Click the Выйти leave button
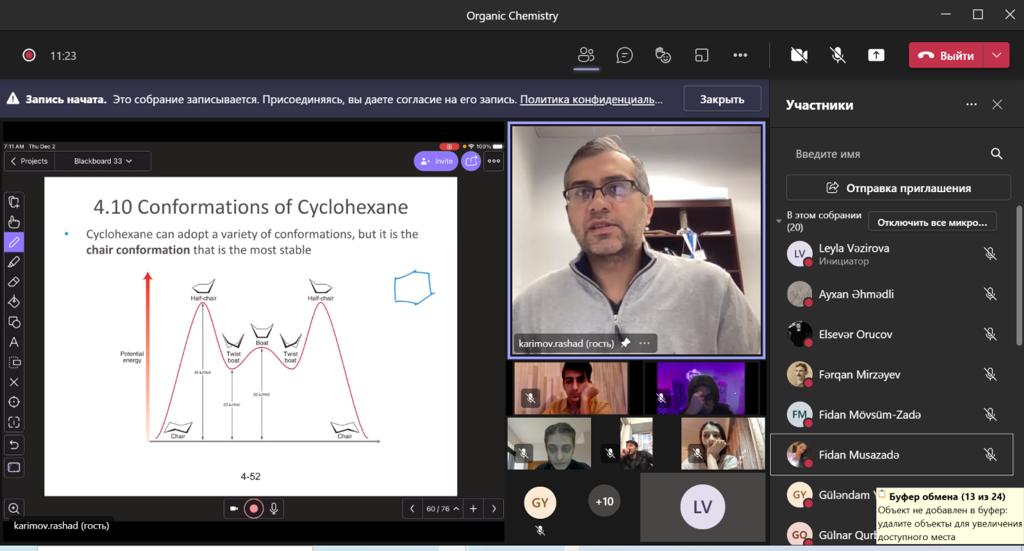This screenshot has height=551, width=1024. pos(946,55)
